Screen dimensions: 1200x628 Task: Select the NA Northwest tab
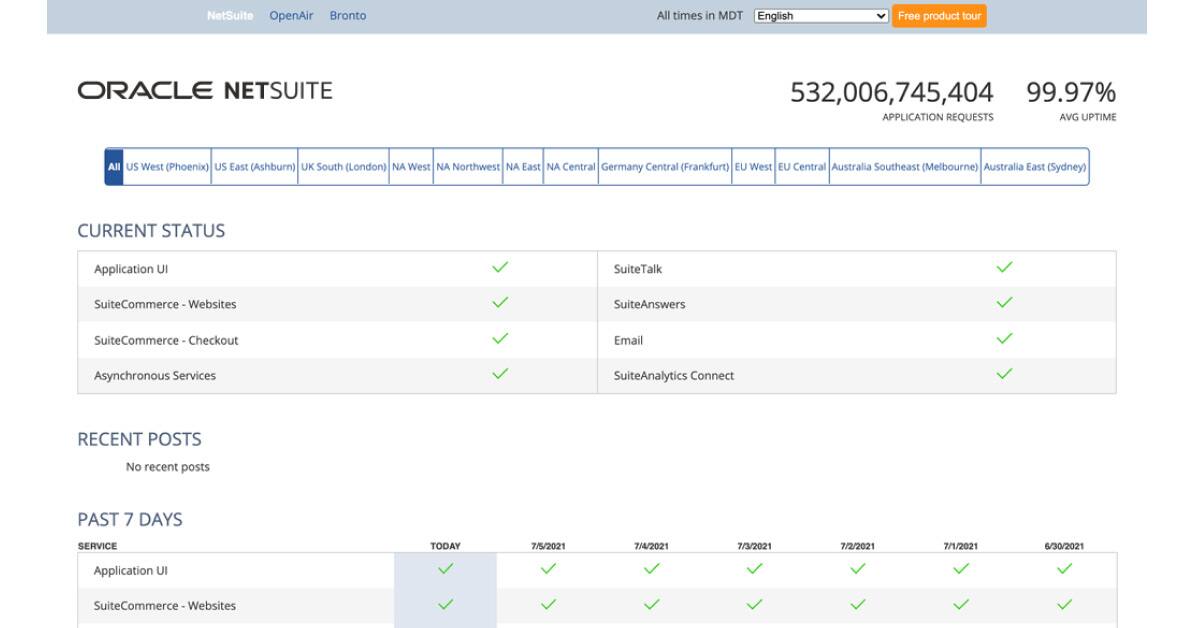coord(468,167)
